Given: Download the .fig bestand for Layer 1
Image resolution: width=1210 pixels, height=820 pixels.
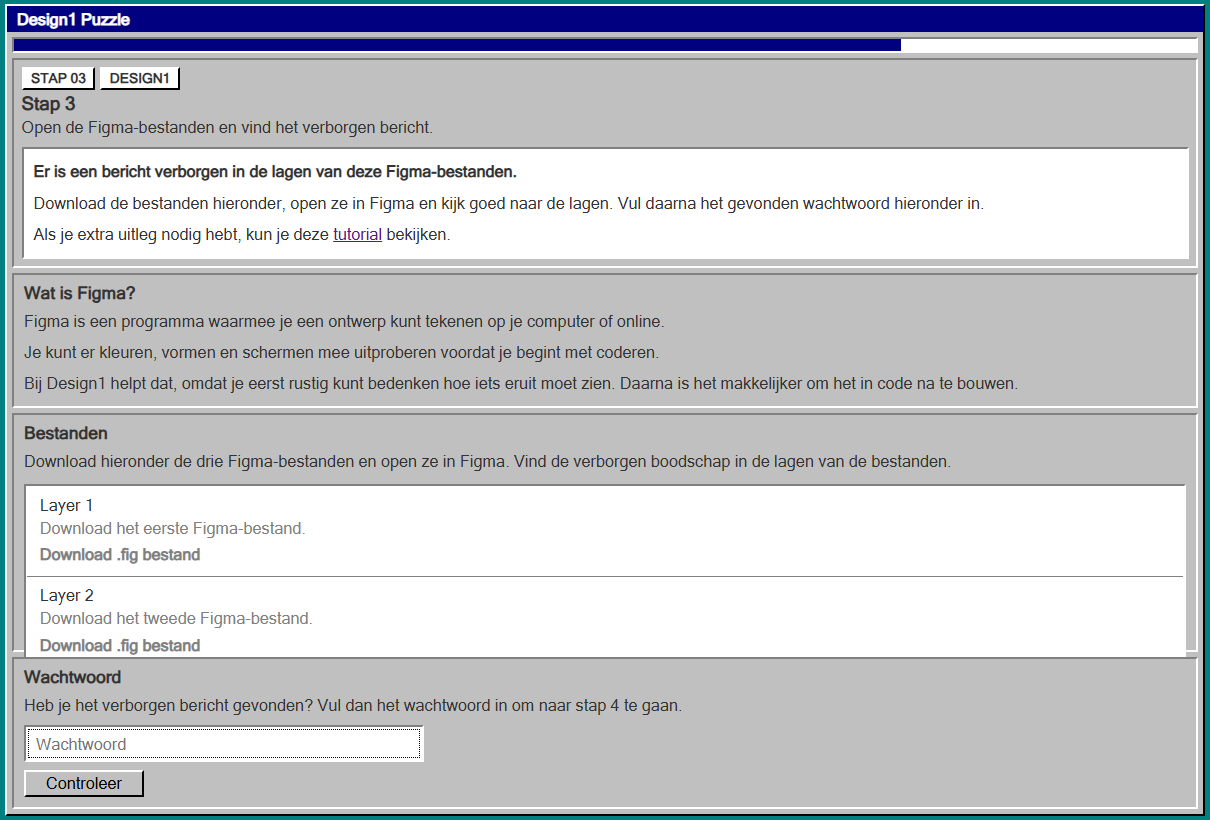Looking at the screenshot, I should point(120,555).
